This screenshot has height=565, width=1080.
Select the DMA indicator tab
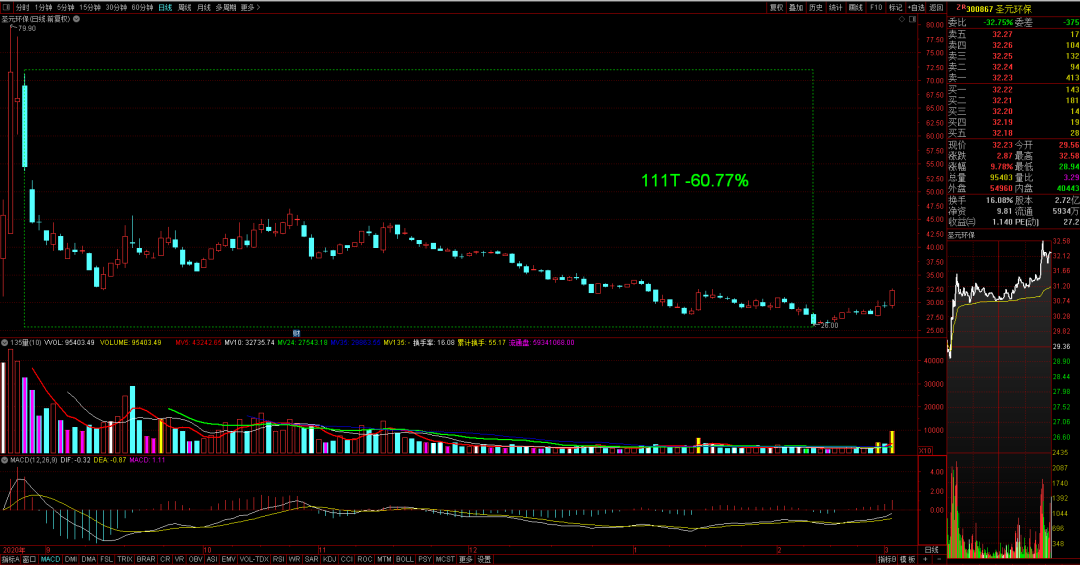coord(89,559)
